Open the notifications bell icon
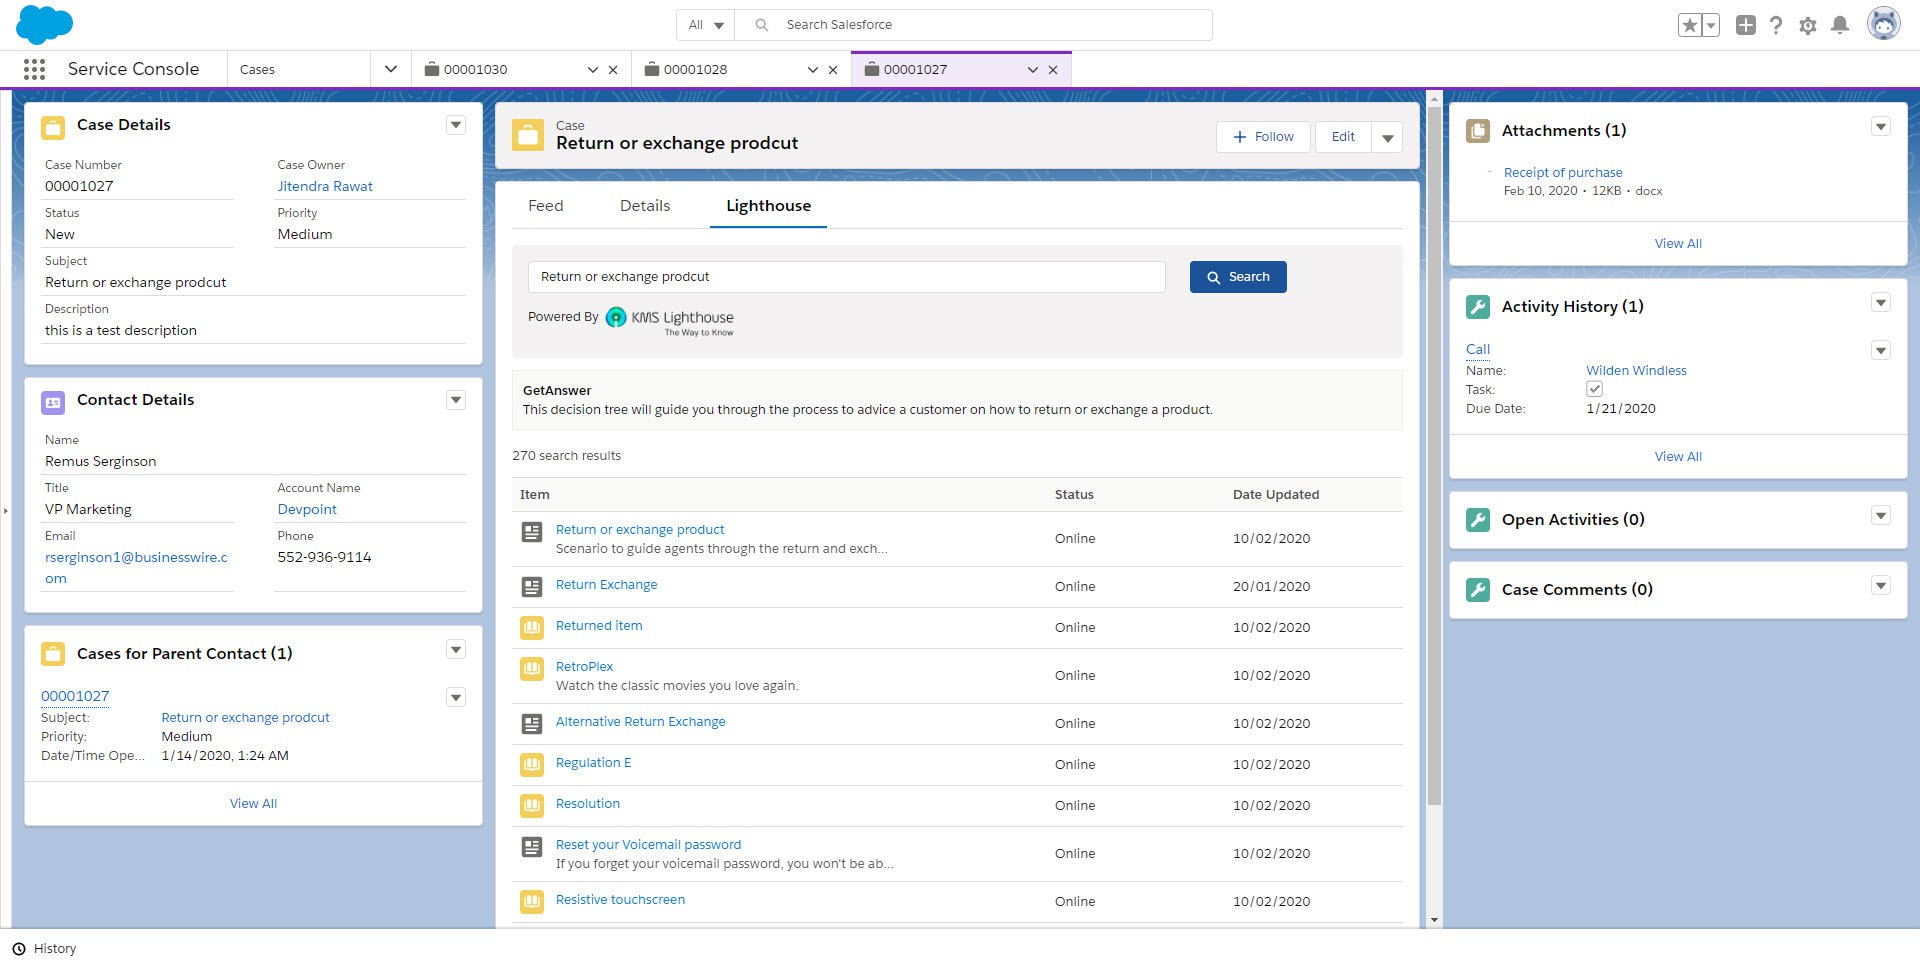The height and width of the screenshot is (969, 1920). click(x=1840, y=25)
